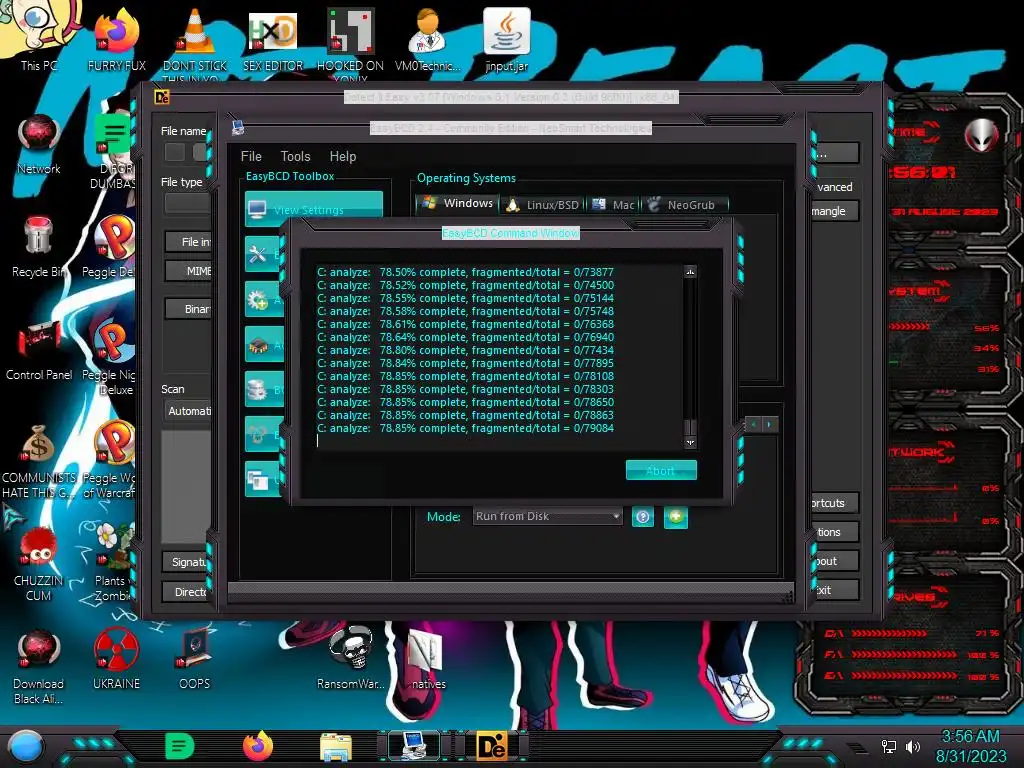Click the browse '...' button in Detect It Easy
1024x768 pixels.
point(835,154)
